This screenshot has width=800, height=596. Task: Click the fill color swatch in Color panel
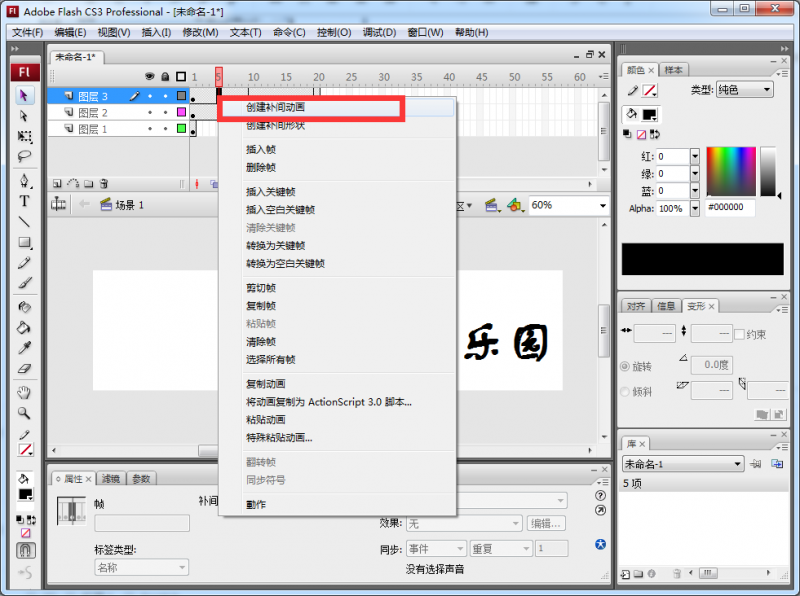(x=649, y=114)
